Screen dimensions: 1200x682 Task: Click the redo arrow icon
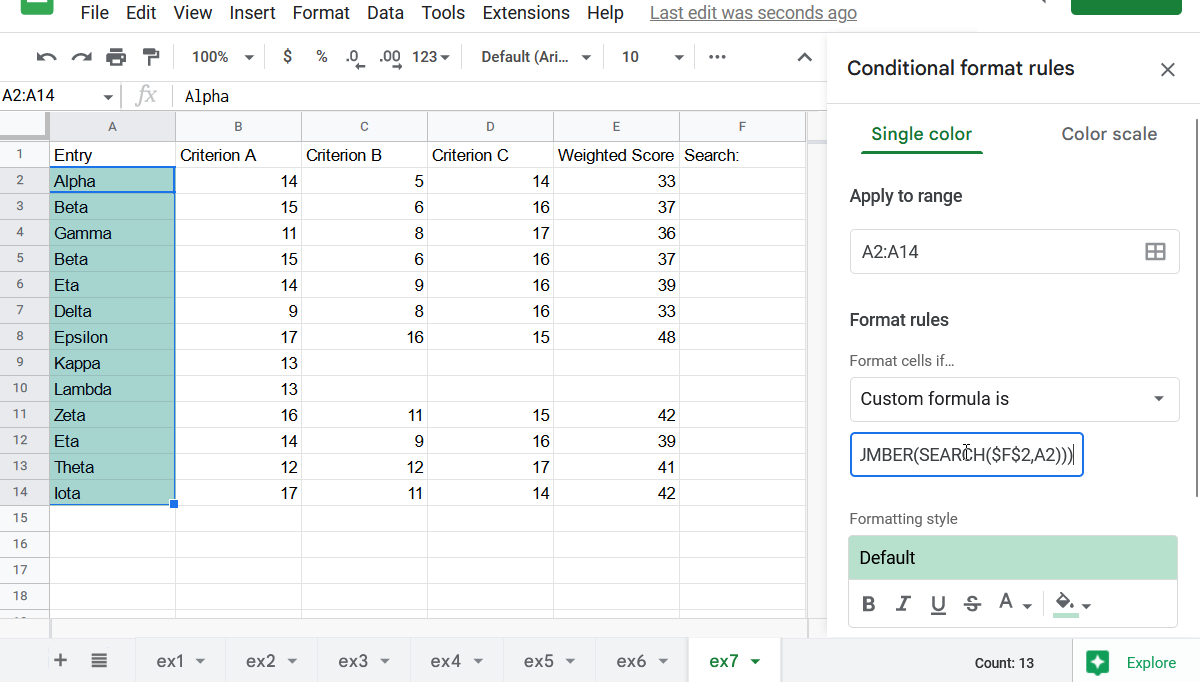(x=81, y=57)
